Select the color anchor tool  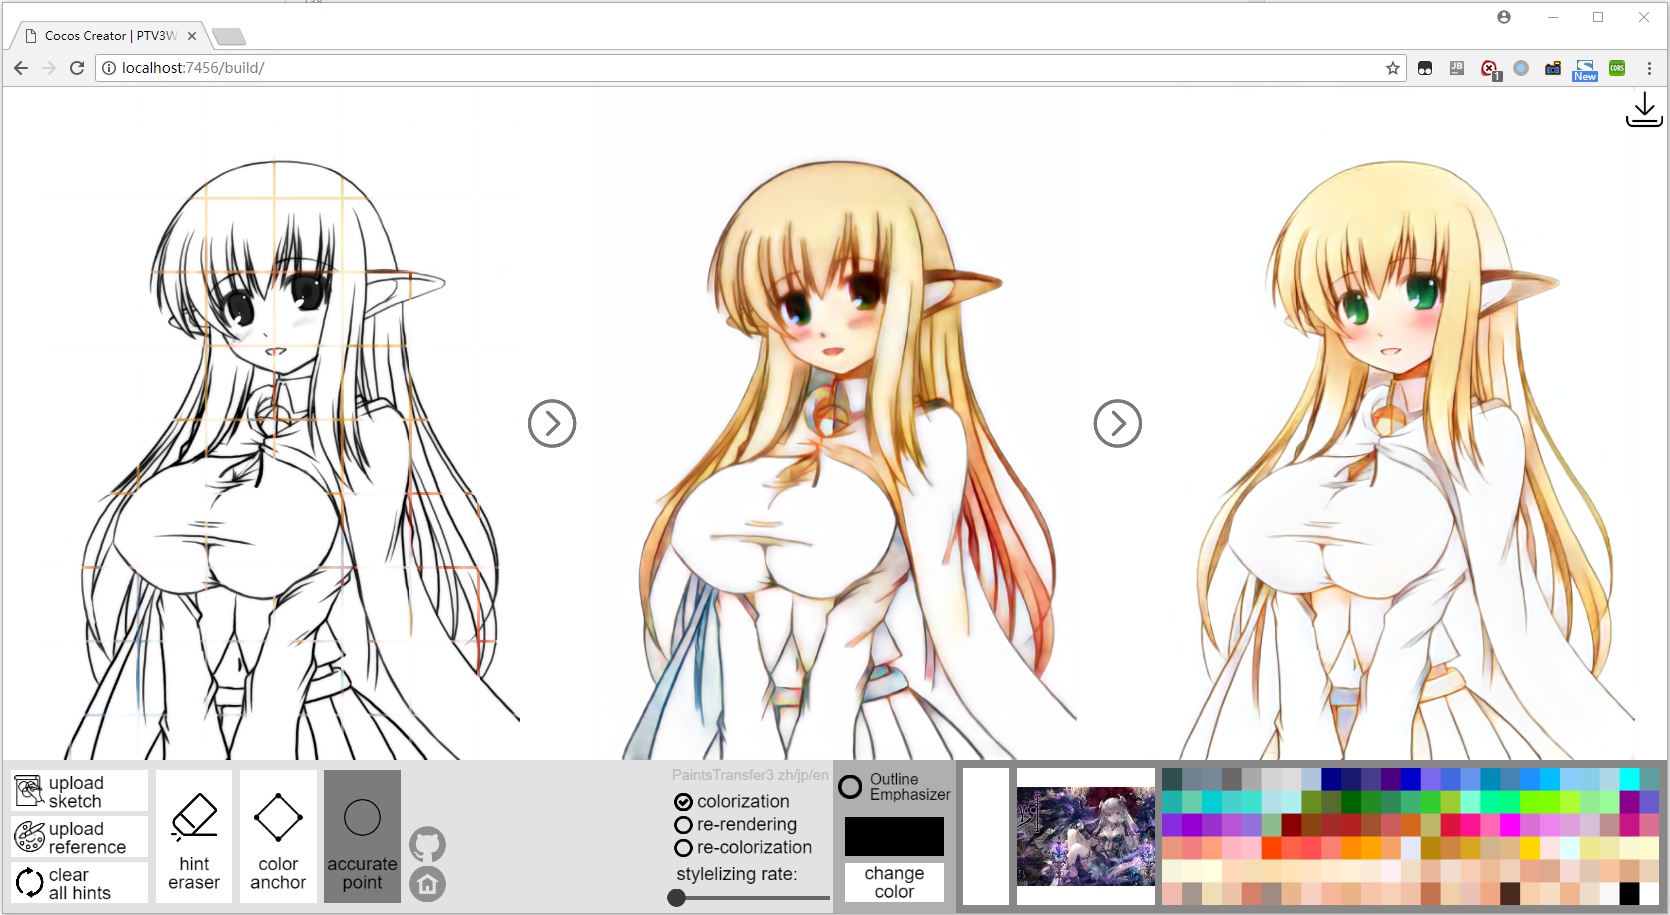278,836
